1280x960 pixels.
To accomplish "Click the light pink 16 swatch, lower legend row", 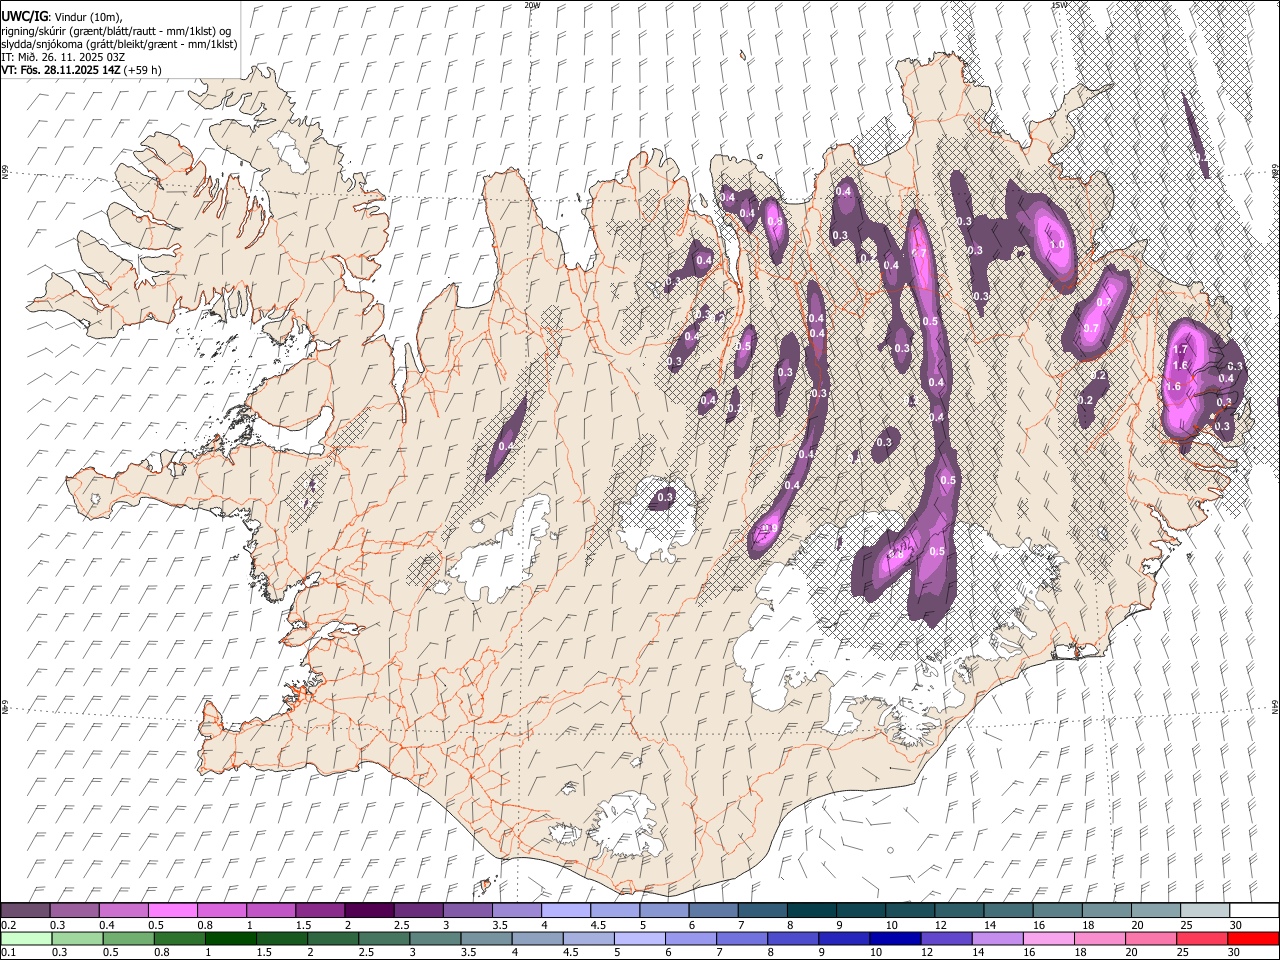I will coord(1048,939).
